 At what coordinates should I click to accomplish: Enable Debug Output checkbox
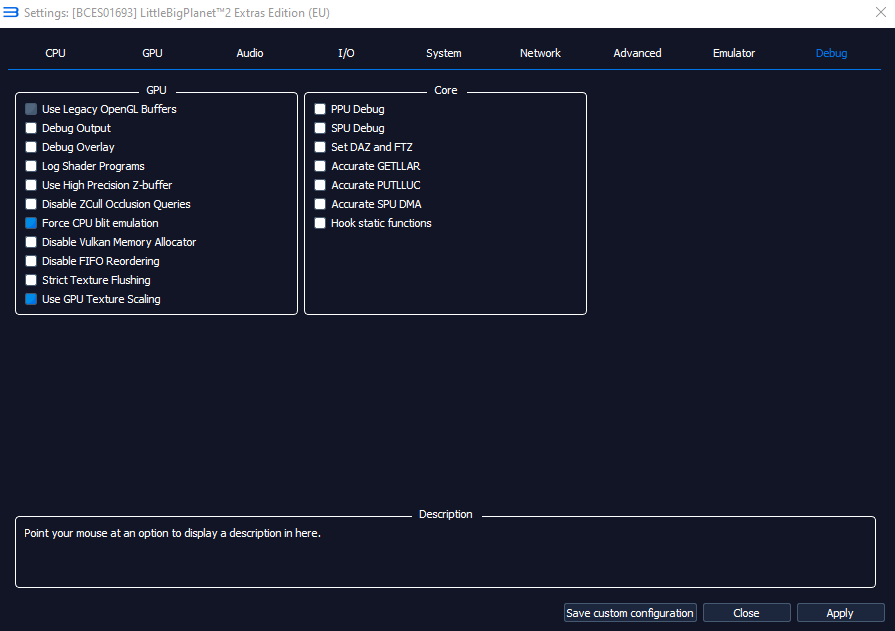[x=31, y=128]
